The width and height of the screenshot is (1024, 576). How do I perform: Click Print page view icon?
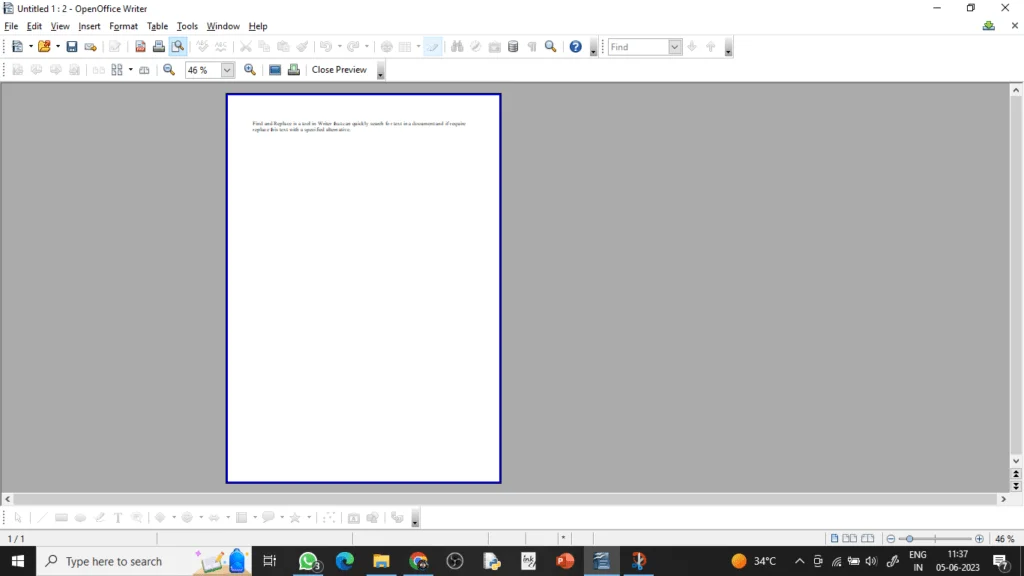[294, 70]
